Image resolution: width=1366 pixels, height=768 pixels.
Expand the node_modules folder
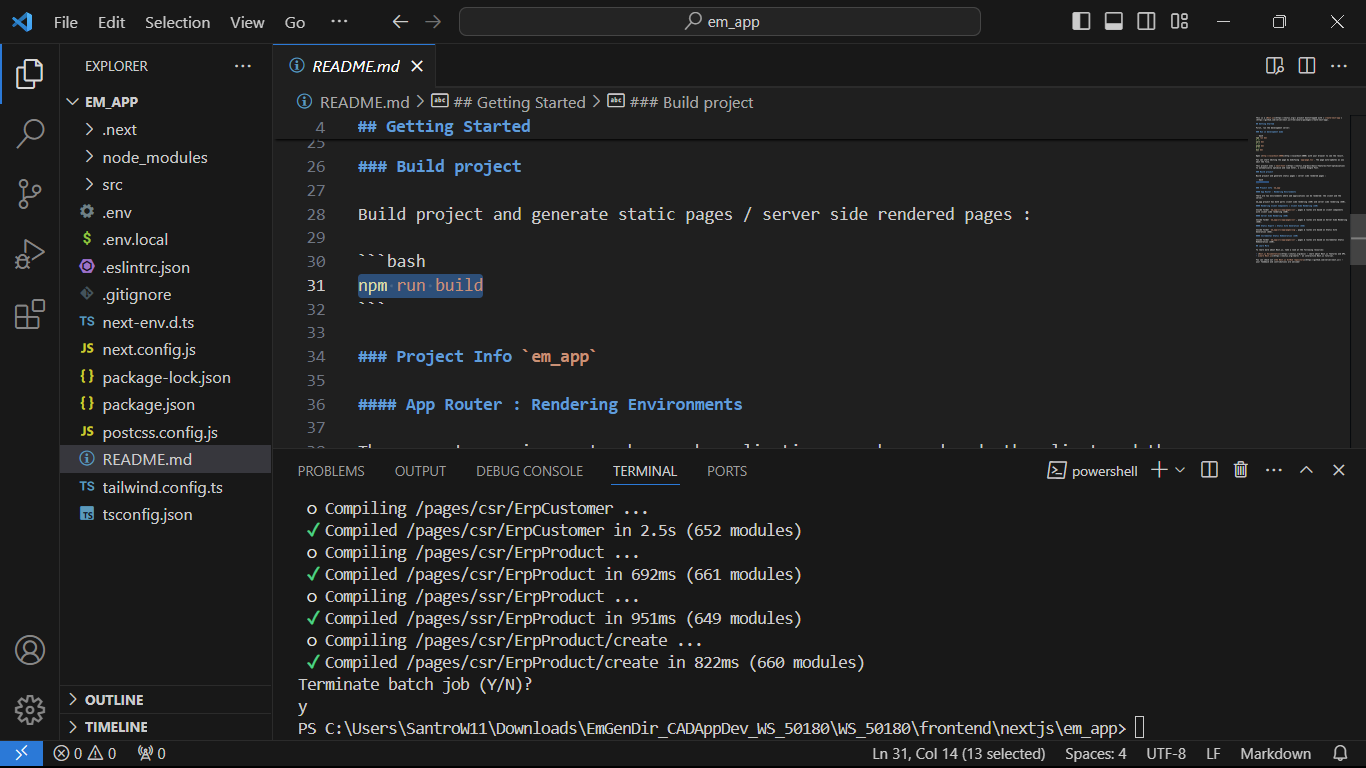[x=165, y=157]
